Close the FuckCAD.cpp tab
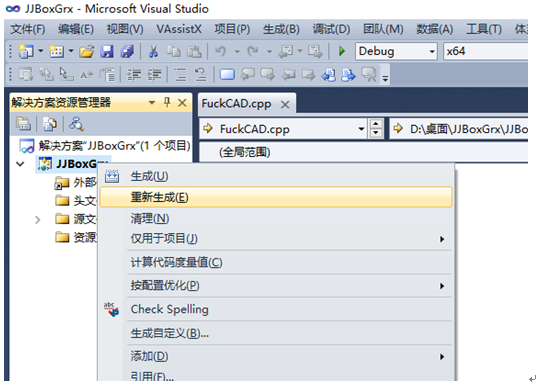Screen dimensions: 538x382 [285, 104]
